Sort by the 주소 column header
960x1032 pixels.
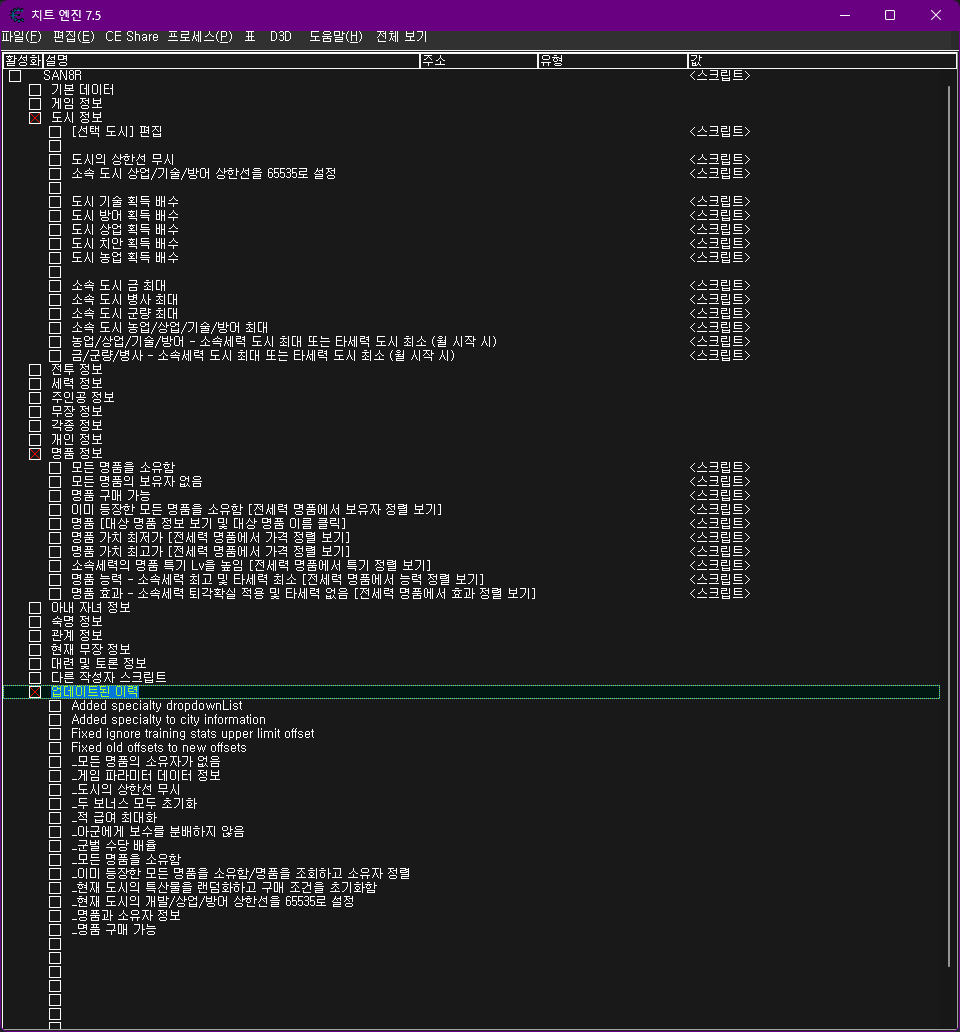478,61
